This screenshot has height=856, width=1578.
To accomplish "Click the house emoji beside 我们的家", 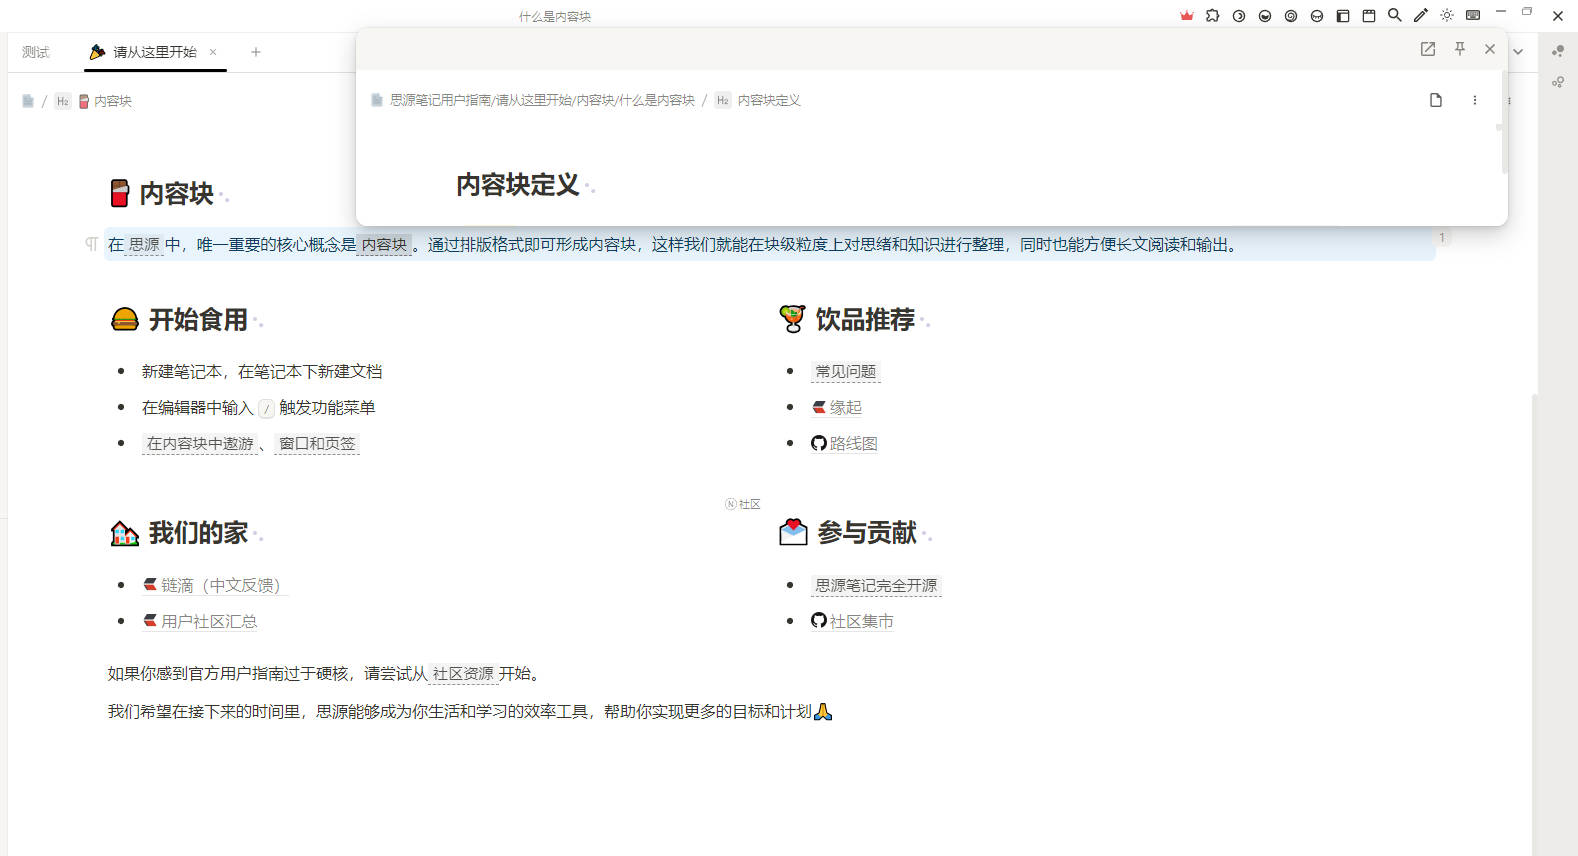I will [125, 533].
